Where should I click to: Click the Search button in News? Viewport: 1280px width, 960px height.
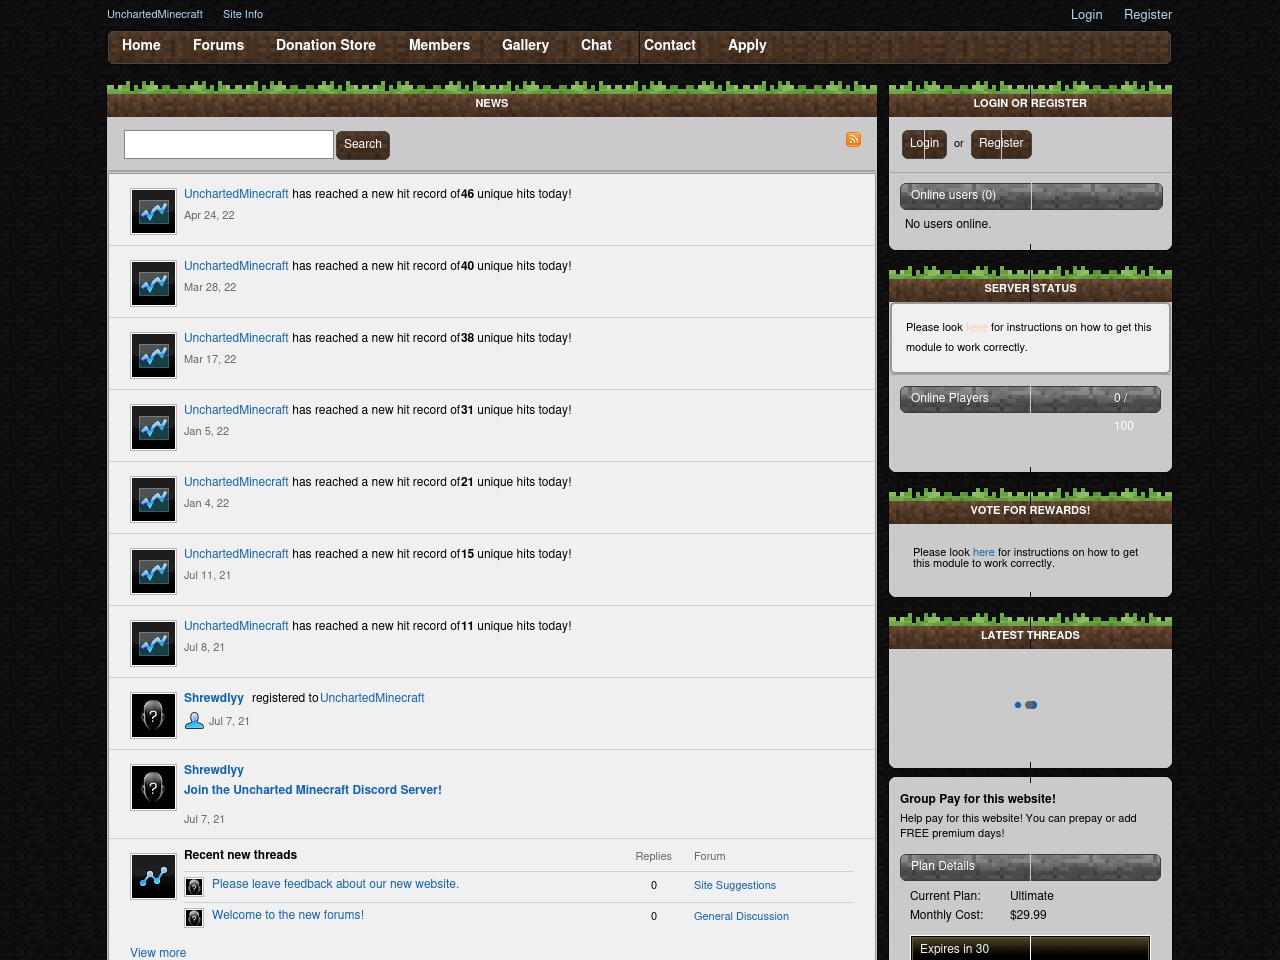(x=363, y=144)
